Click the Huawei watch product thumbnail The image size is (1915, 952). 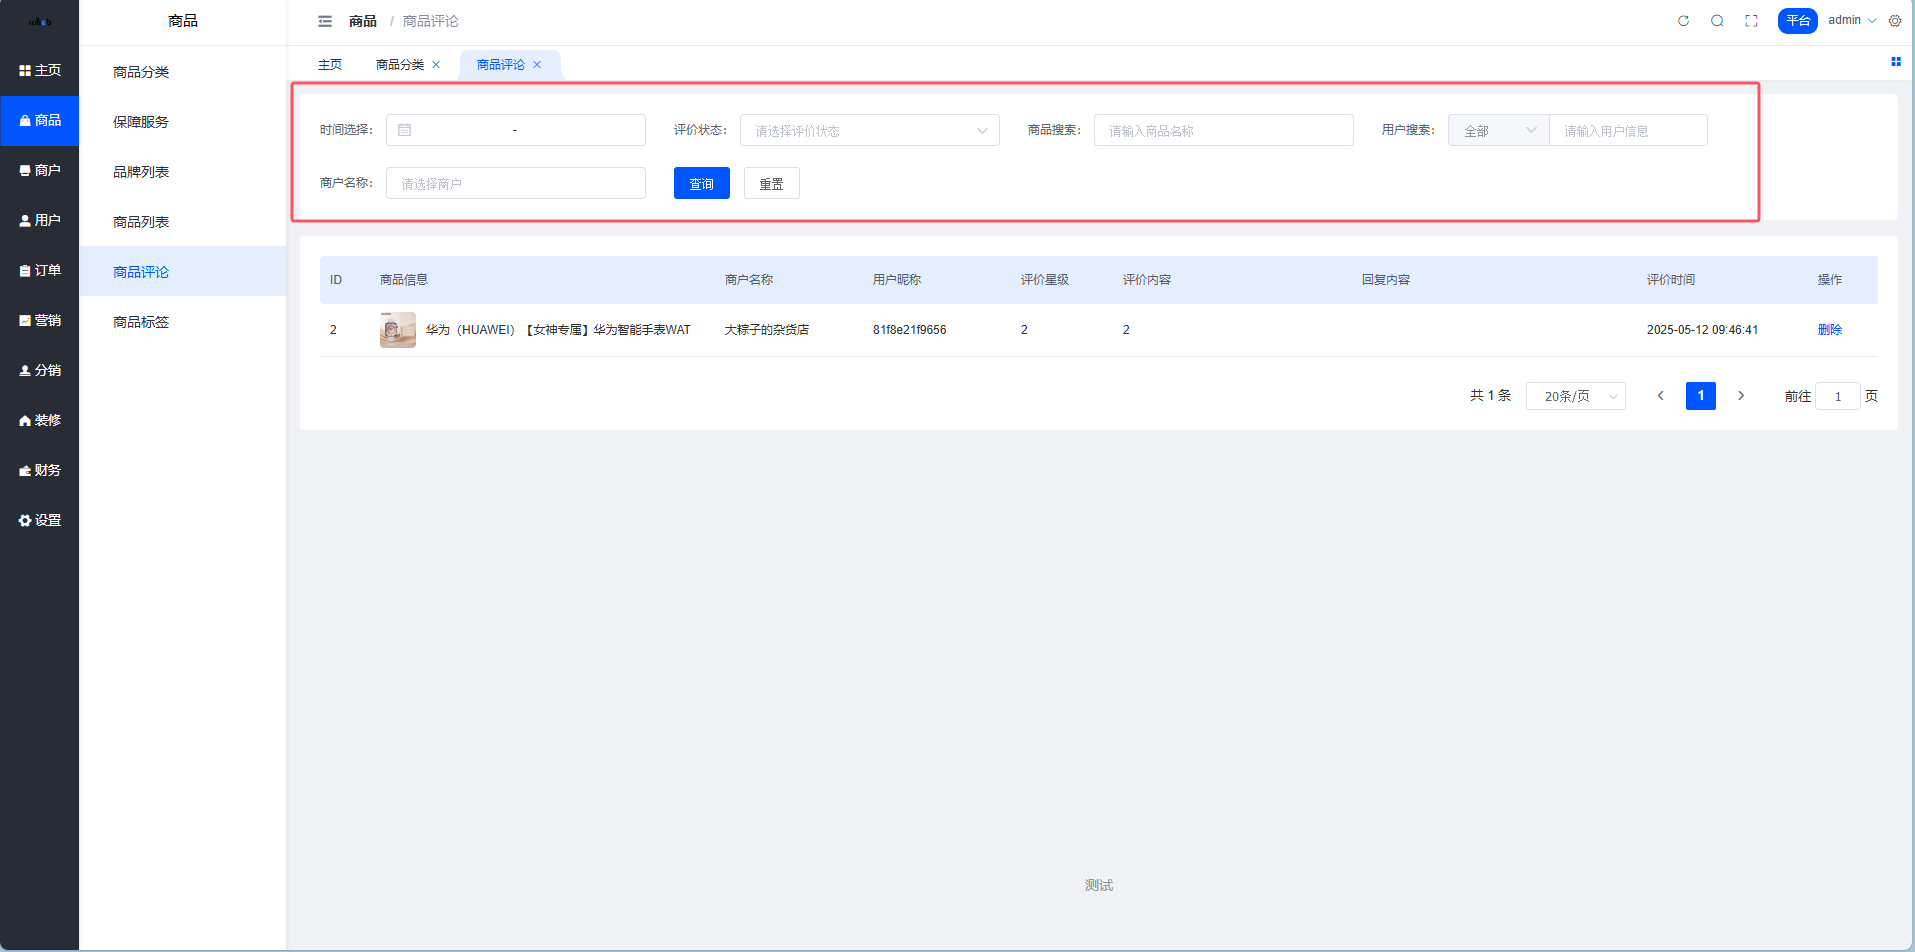397,330
